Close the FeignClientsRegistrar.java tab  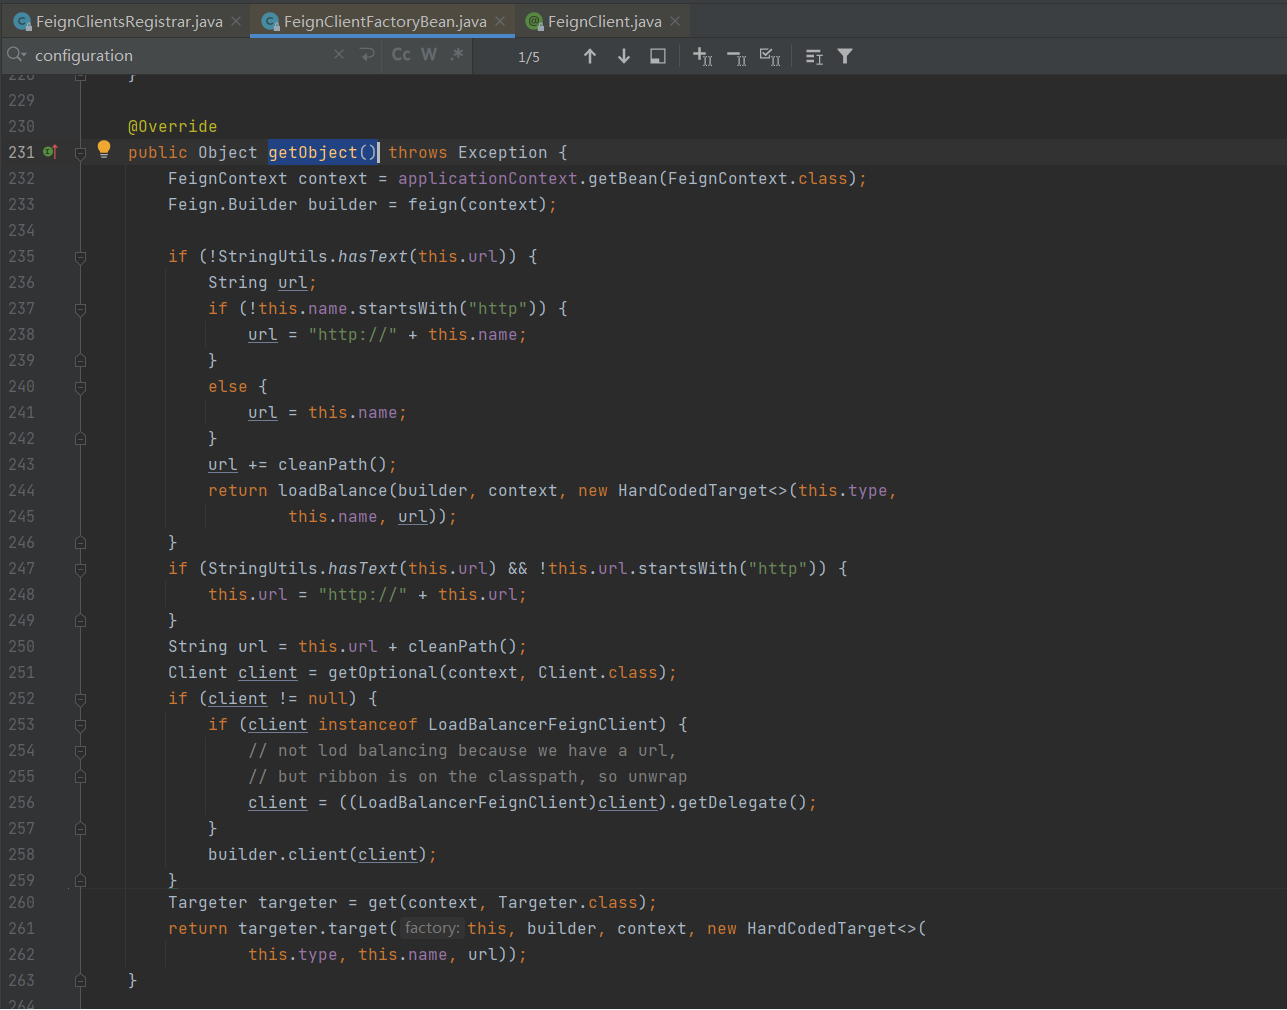(x=236, y=21)
